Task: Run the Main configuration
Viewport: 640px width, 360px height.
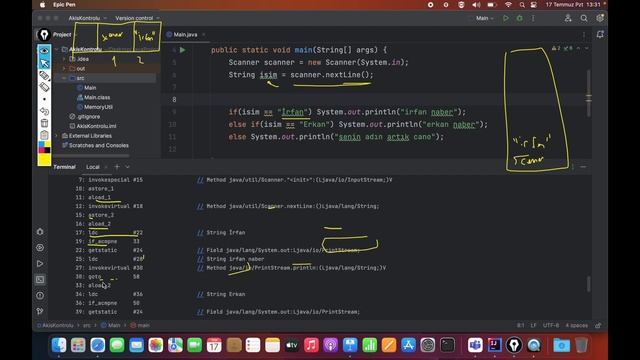Action: (x=506, y=18)
